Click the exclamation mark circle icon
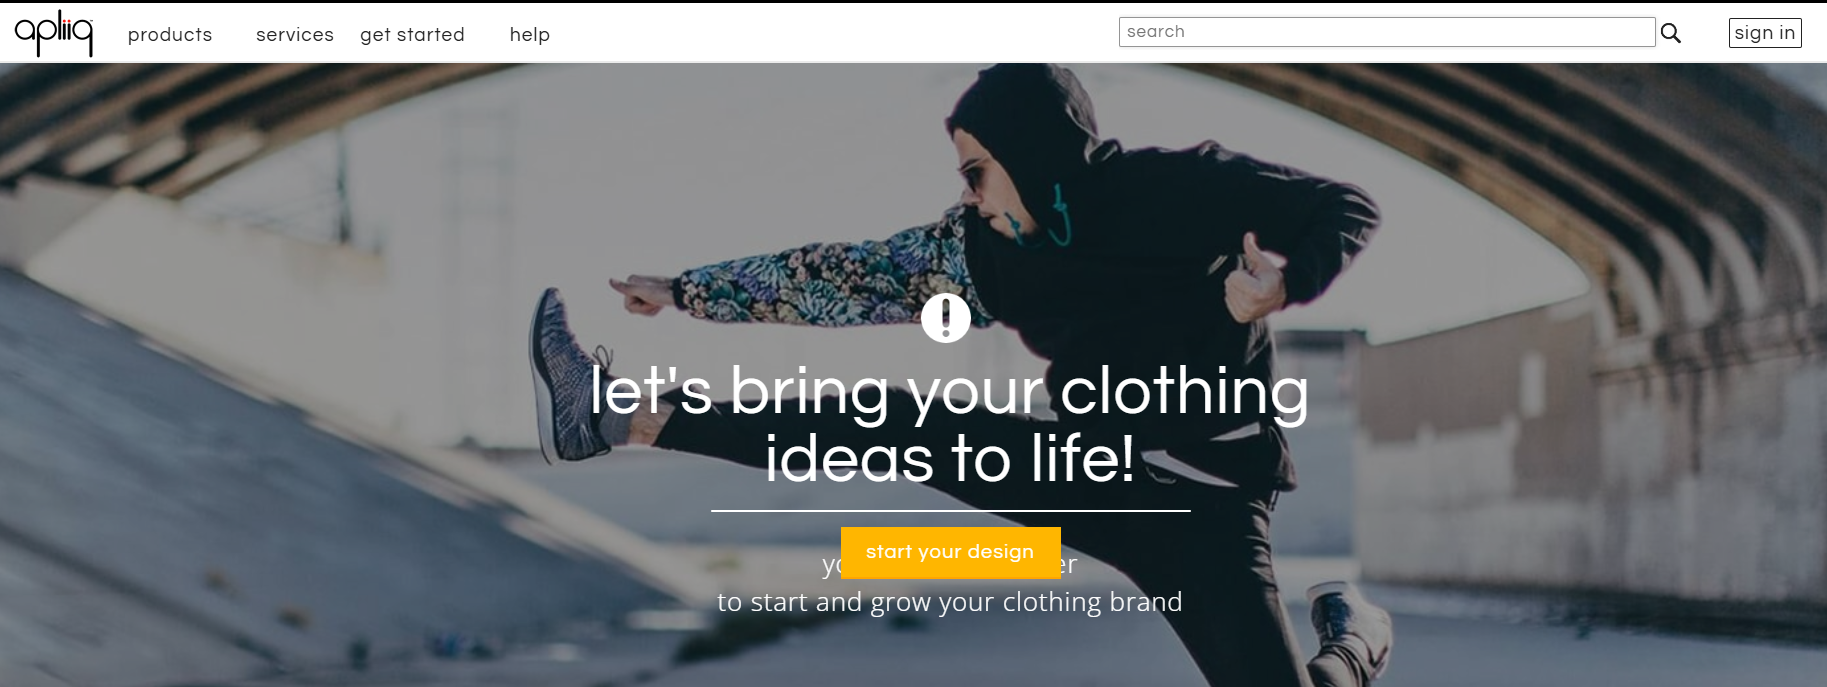This screenshot has width=1827, height=687. click(x=946, y=318)
